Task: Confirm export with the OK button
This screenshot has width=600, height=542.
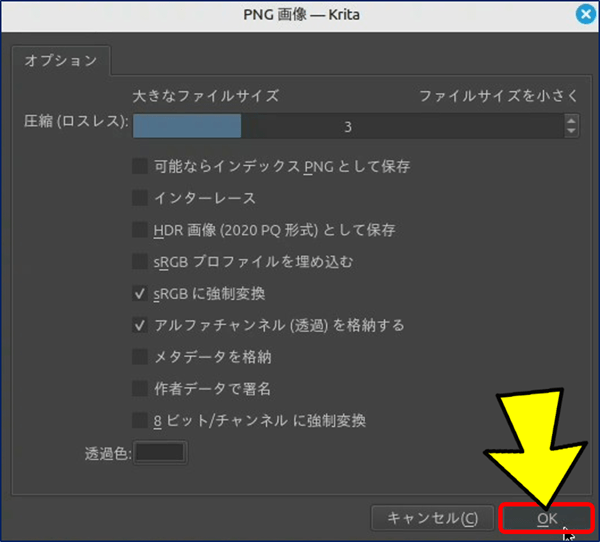Action: point(547,518)
